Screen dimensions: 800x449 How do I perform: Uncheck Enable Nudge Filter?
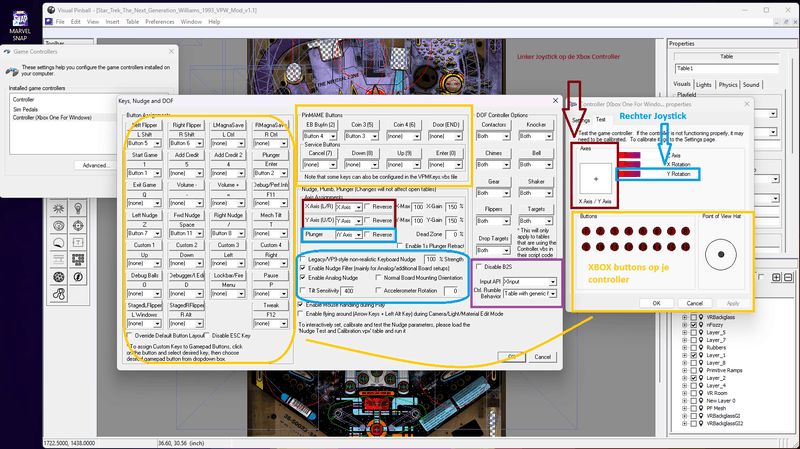coord(303,268)
